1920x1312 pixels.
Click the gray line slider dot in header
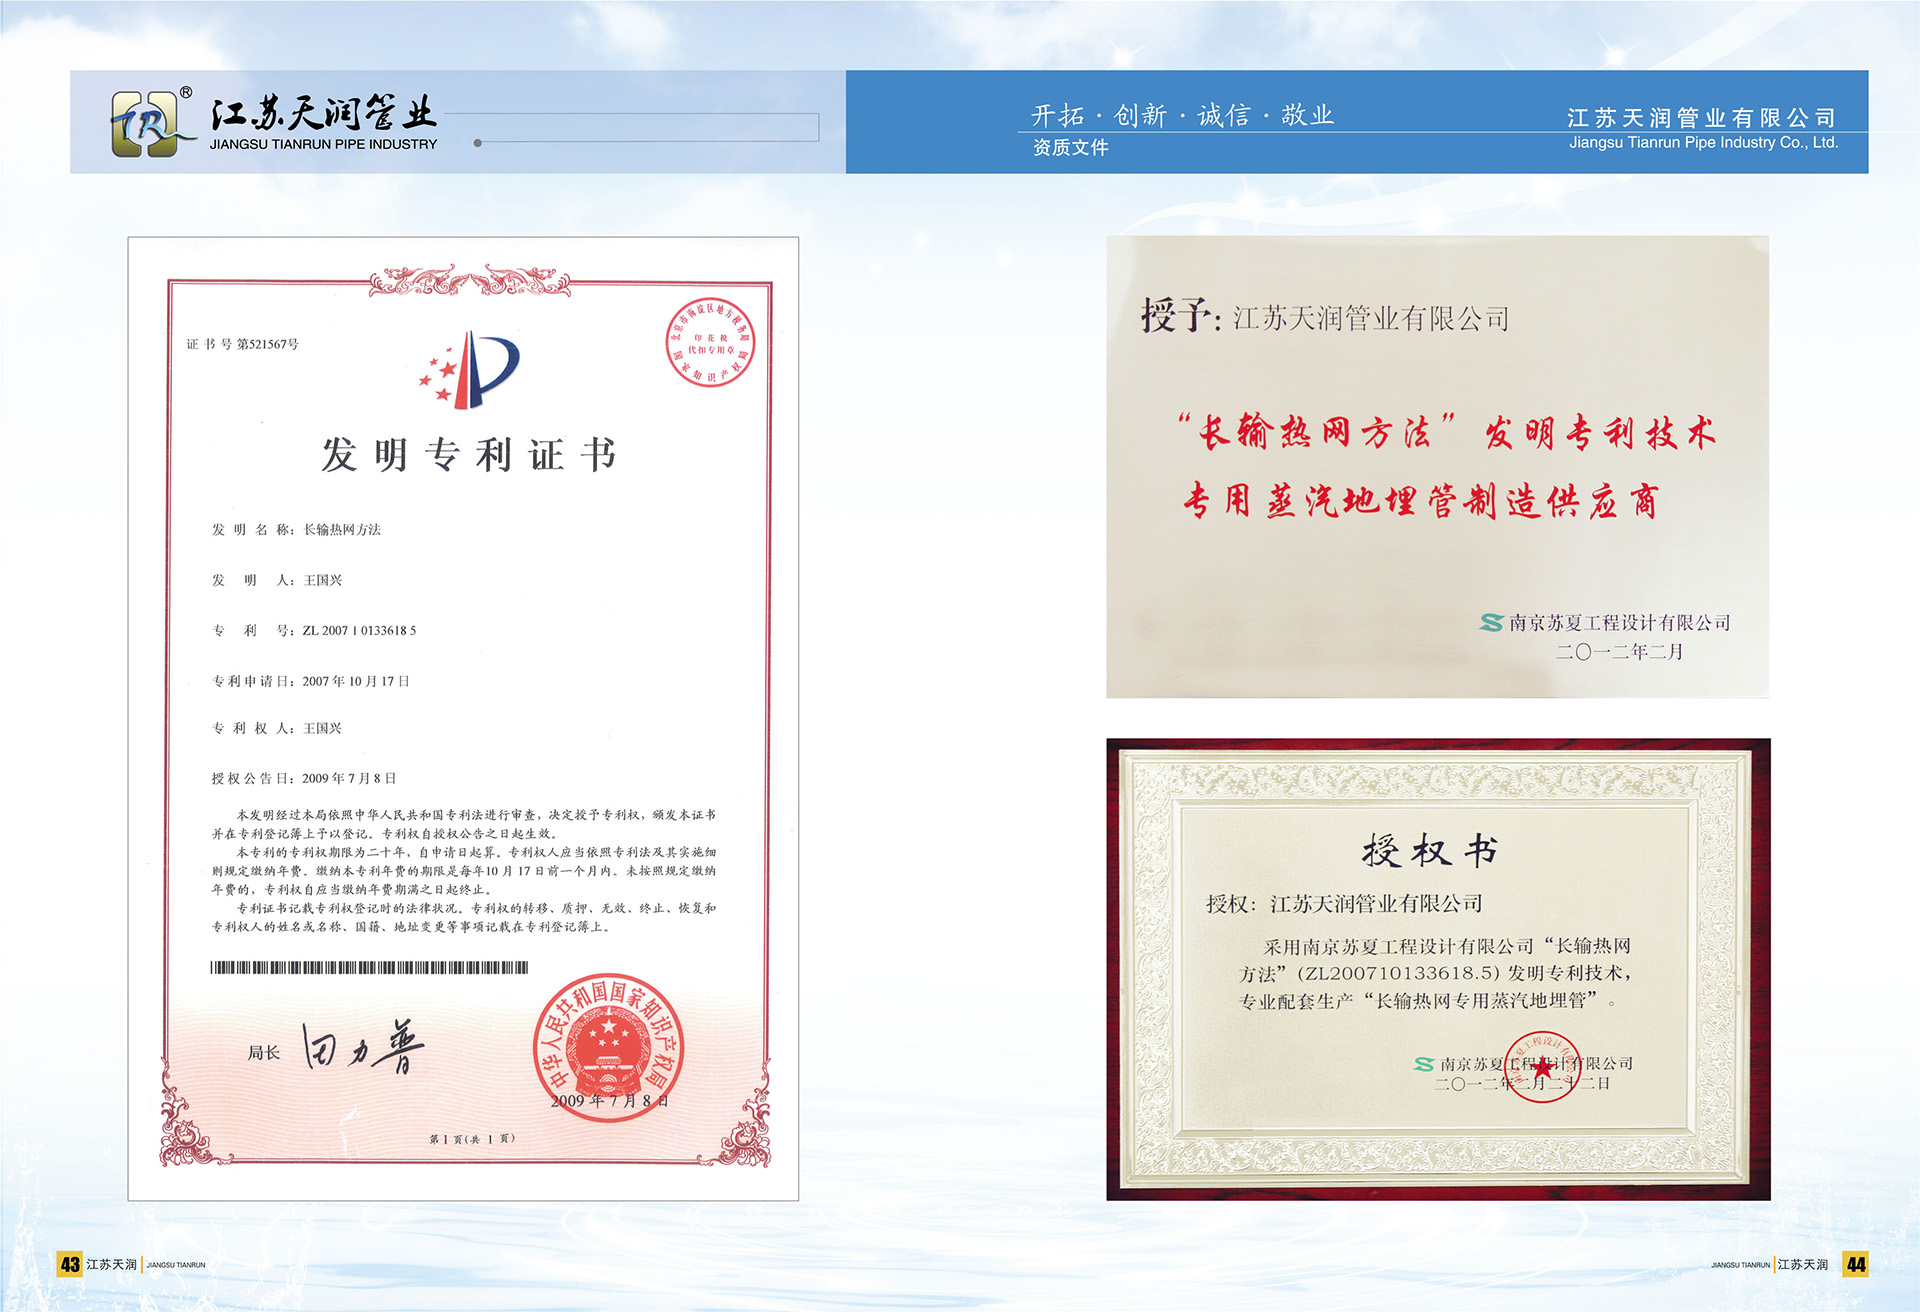coord(478,143)
